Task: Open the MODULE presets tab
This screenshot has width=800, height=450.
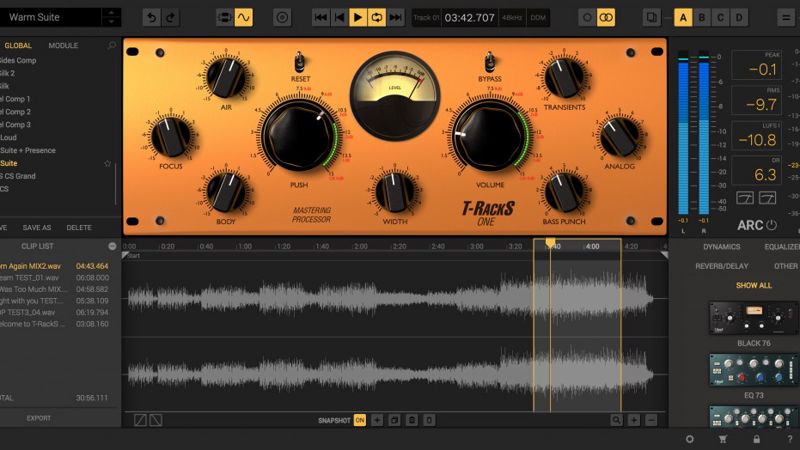Action: click(x=63, y=45)
